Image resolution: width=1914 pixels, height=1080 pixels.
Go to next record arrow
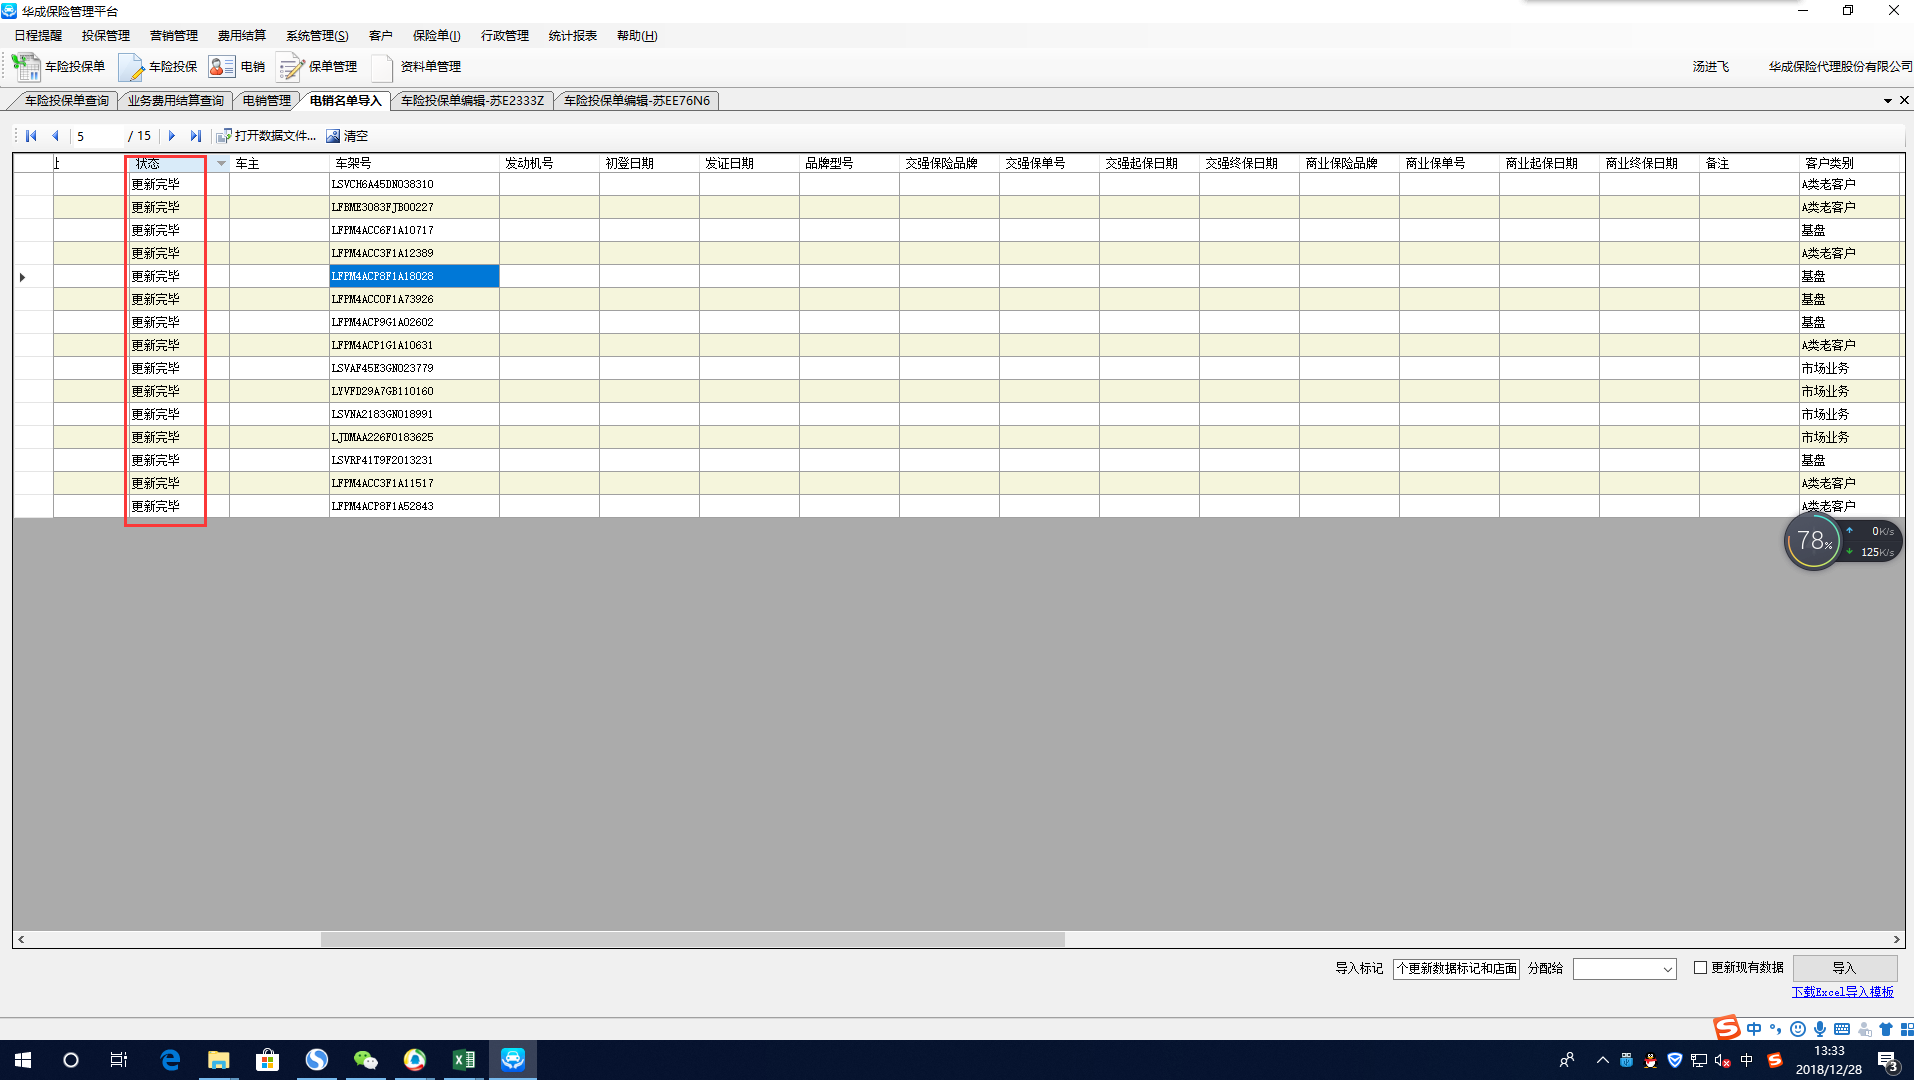click(172, 136)
